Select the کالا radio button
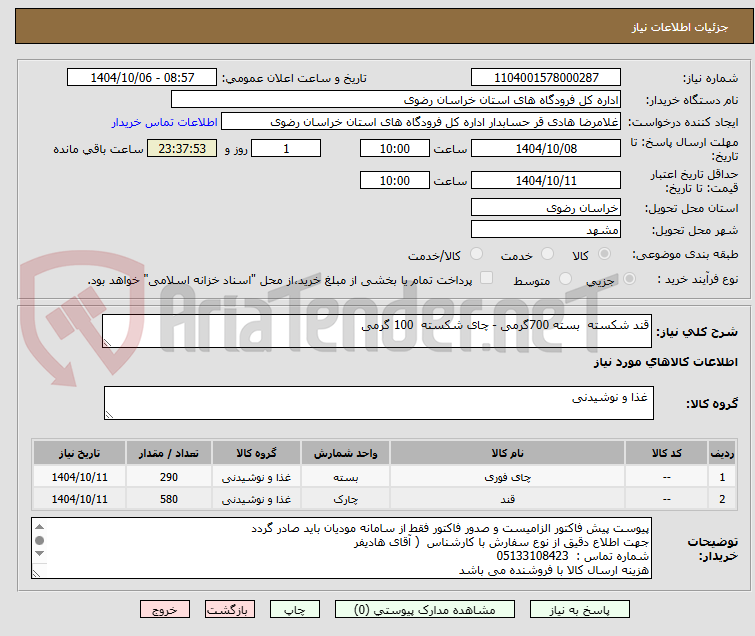The image size is (755, 636). click(x=604, y=254)
